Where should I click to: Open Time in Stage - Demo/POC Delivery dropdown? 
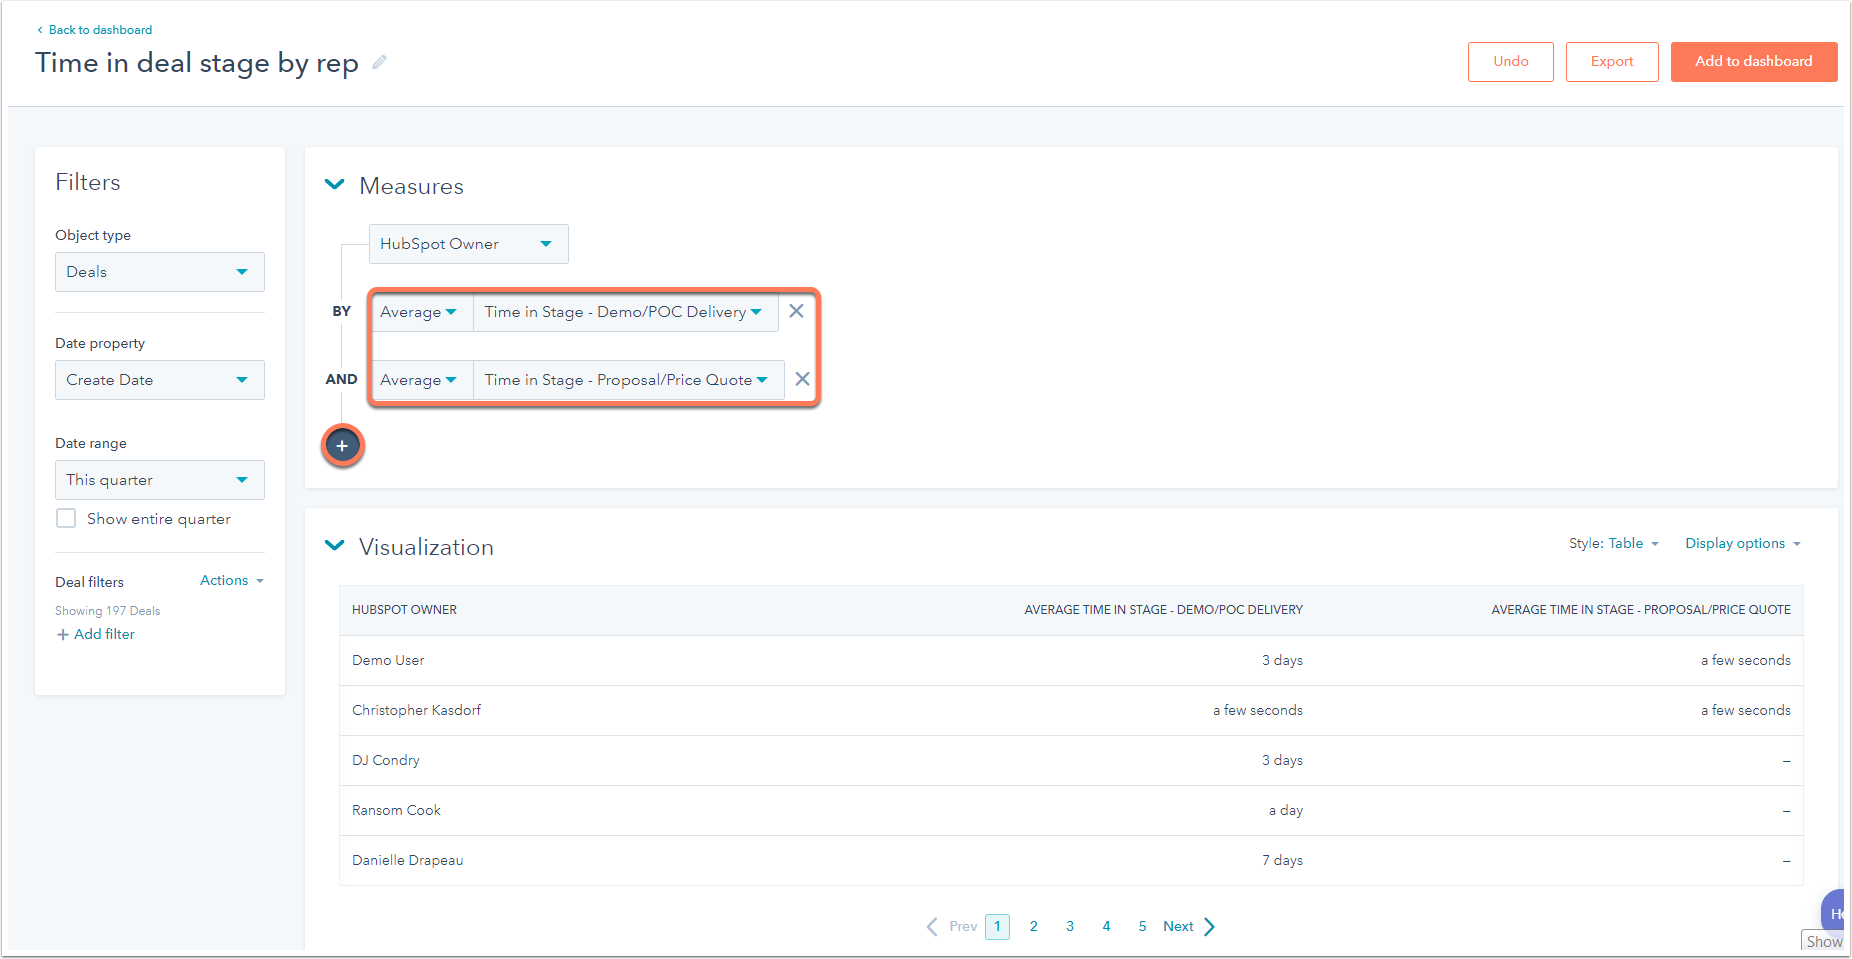(x=625, y=312)
